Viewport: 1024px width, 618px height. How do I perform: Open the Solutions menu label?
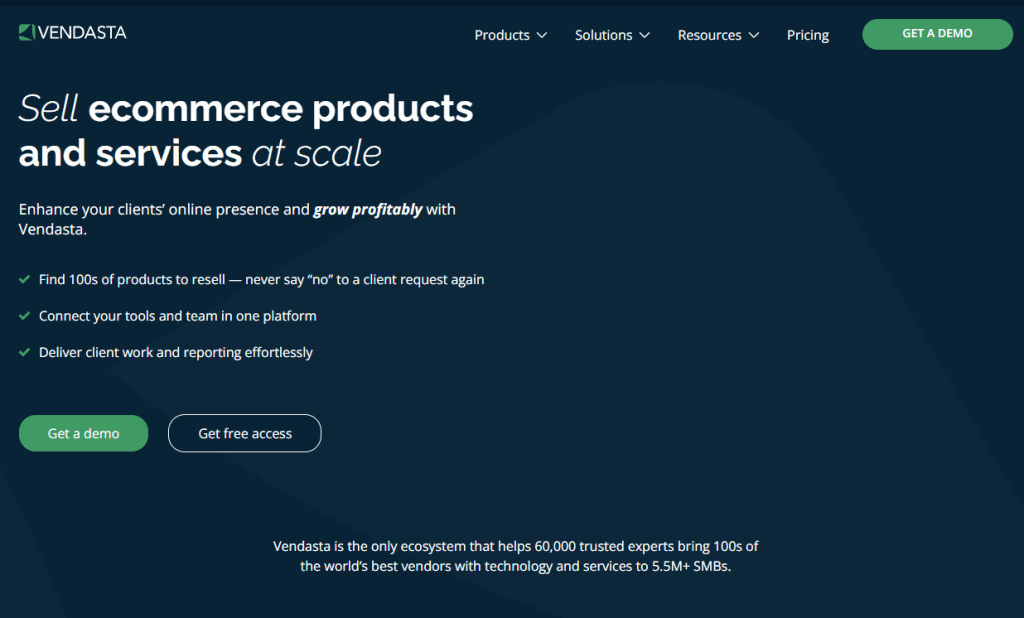(x=603, y=35)
